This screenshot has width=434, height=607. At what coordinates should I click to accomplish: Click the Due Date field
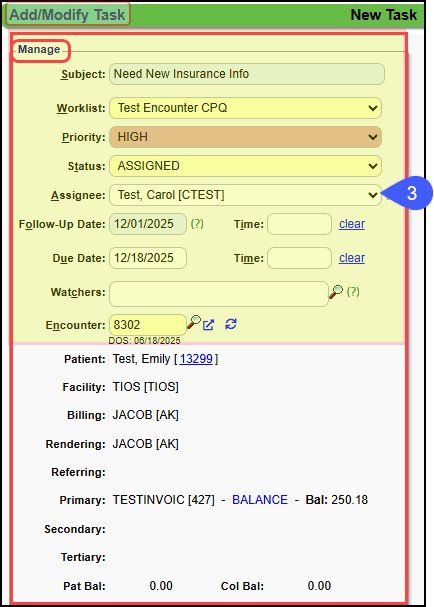[148, 258]
